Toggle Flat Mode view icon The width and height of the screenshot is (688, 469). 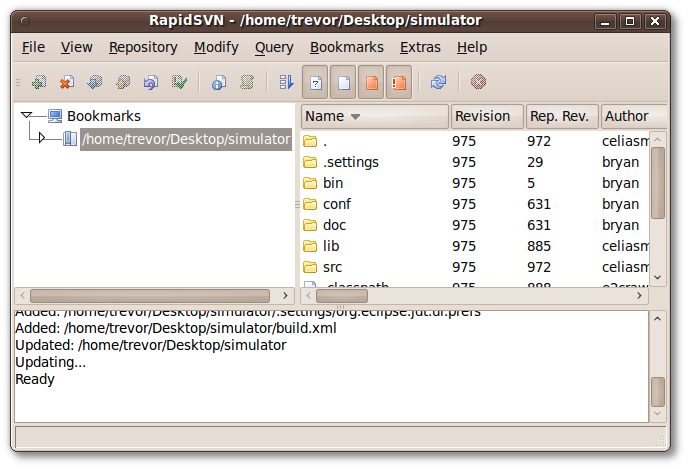286,82
